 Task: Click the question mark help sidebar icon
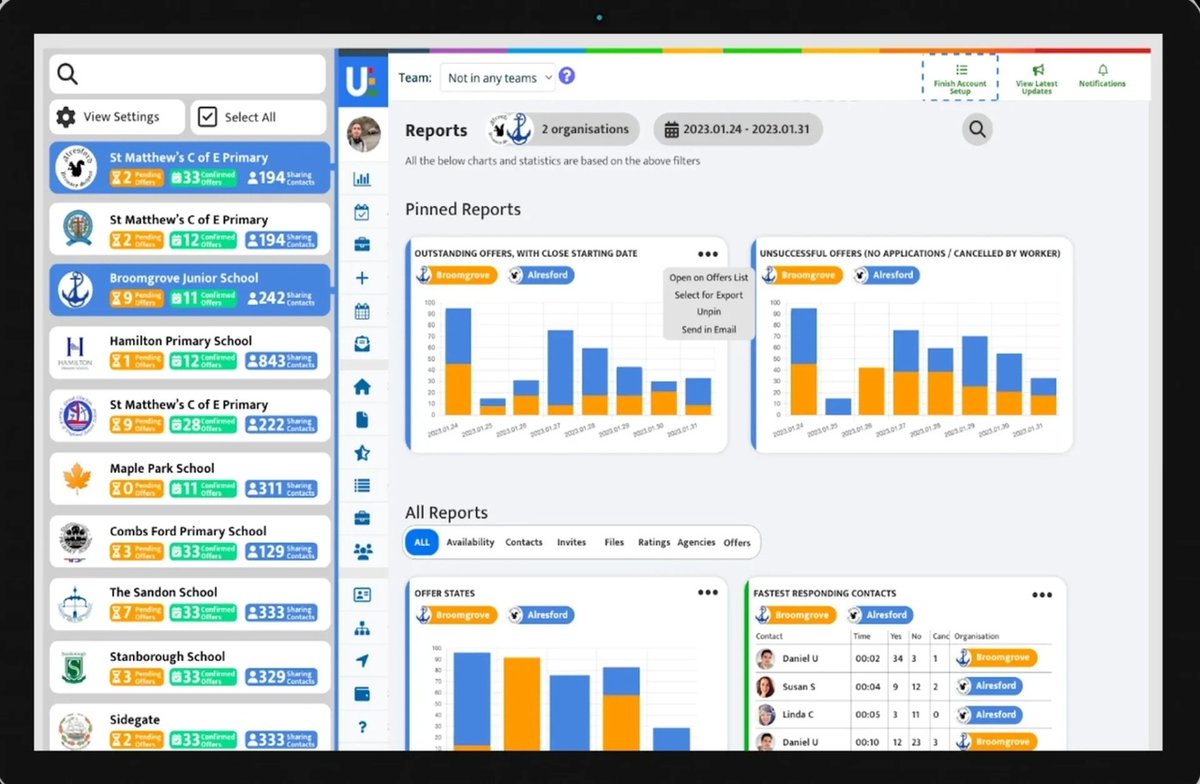pos(362,727)
